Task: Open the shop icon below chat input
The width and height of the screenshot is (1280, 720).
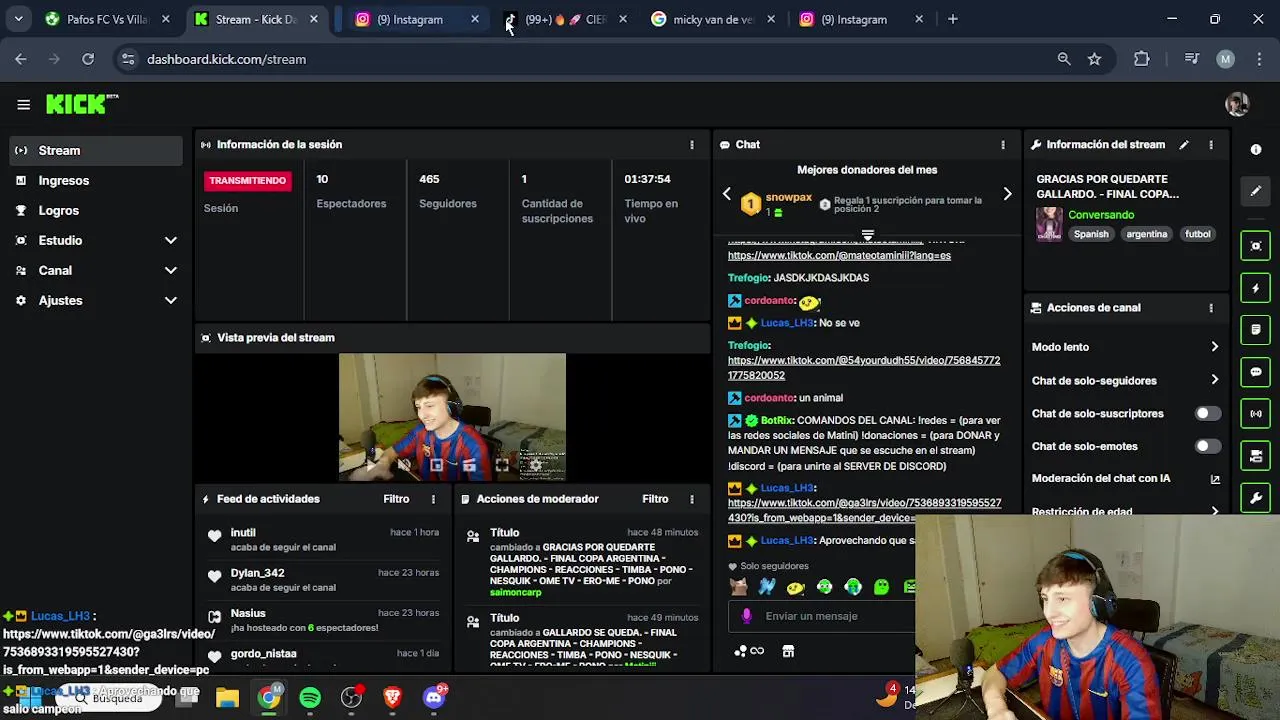Action: click(788, 651)
